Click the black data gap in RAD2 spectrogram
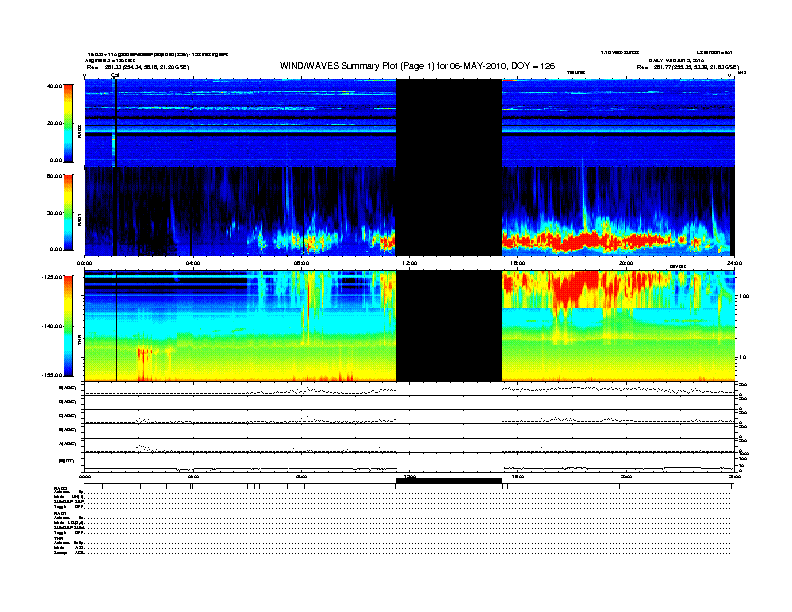The image size is (792, 612). 449,123
